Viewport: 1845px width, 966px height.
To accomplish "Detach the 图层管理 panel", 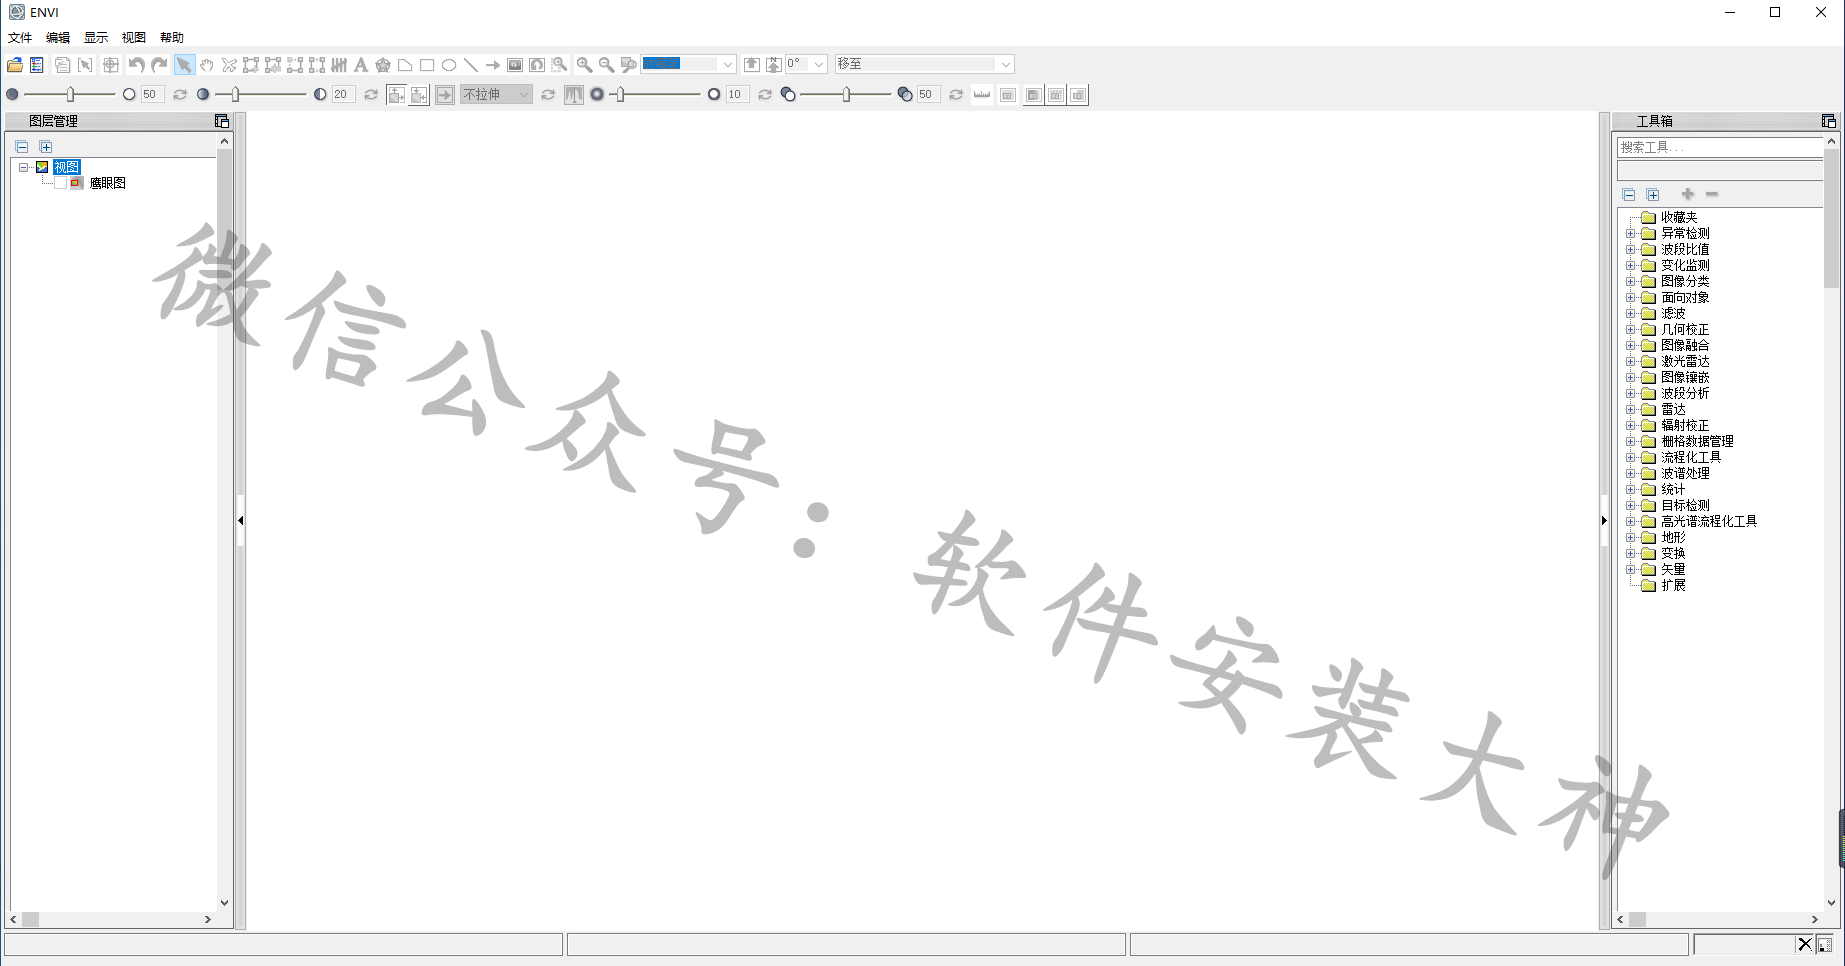I will (222, 121).
